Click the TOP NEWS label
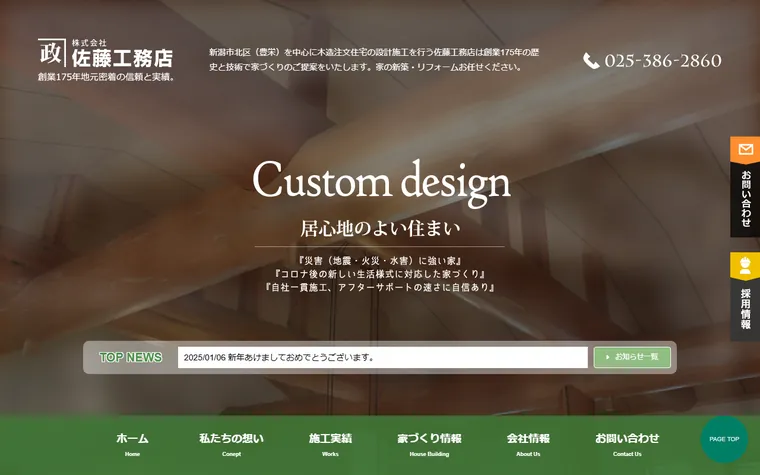Screen dimensions: 760x475 coord(130,357)
